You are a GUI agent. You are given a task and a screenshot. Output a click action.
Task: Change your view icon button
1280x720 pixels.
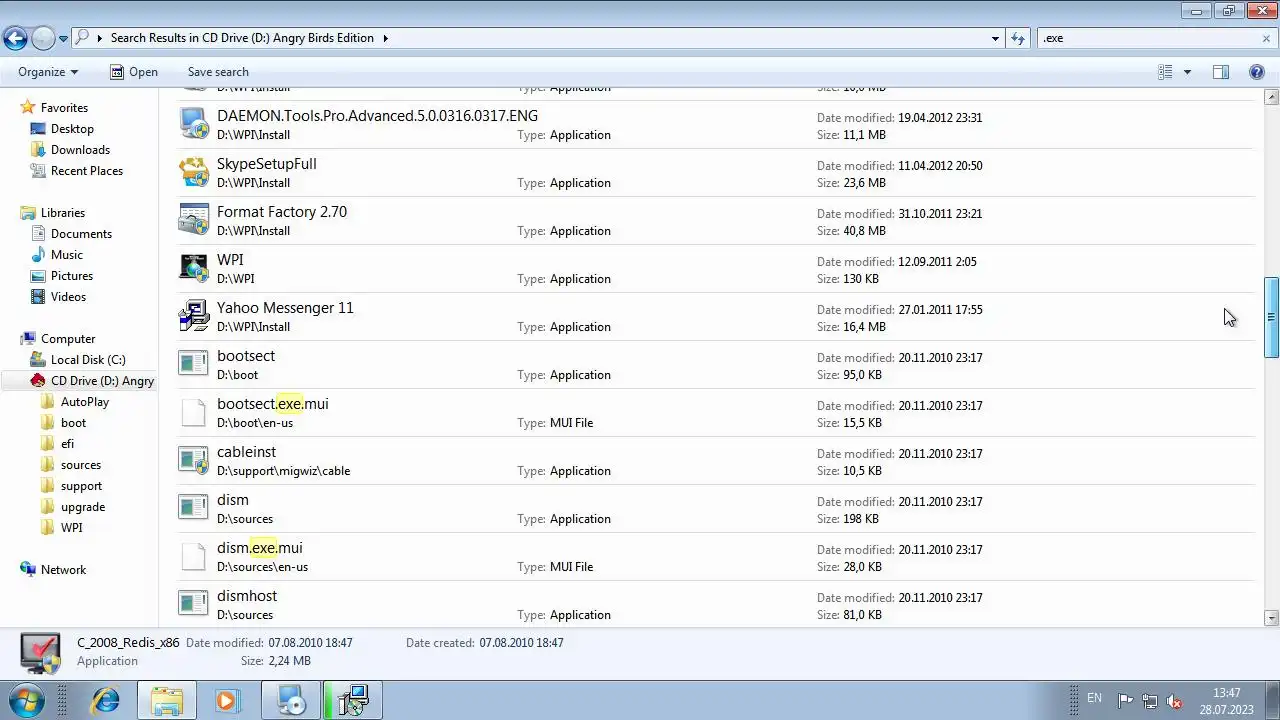coord(1165,72)
